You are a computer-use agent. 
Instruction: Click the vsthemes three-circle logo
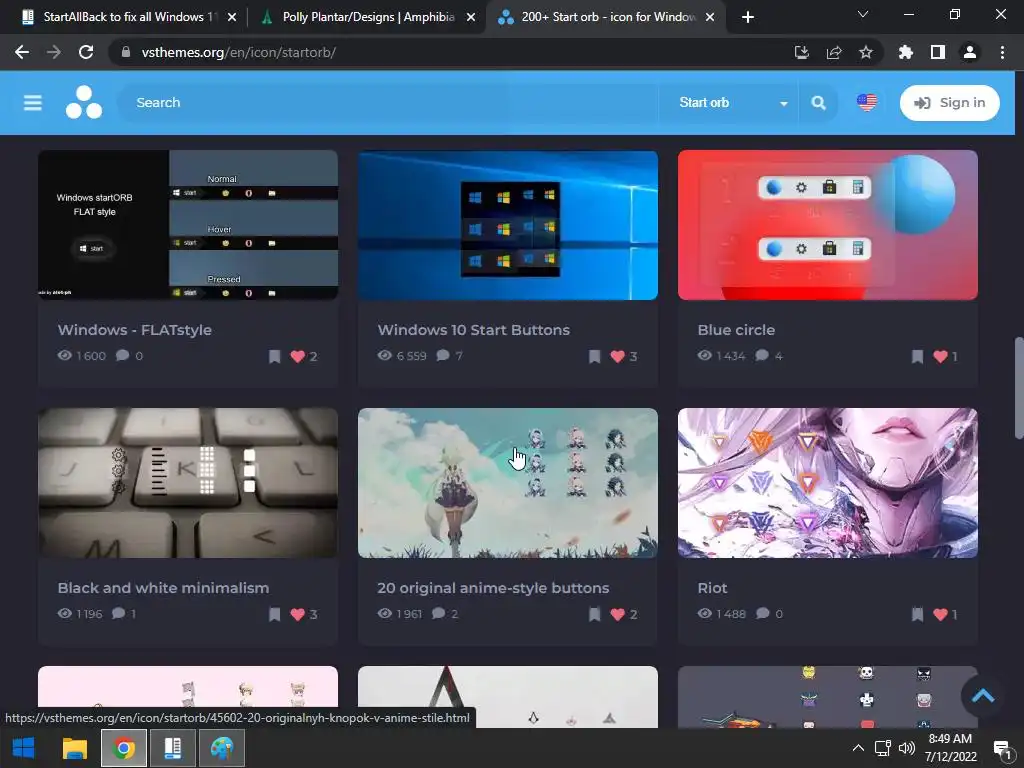click(84, 103)
